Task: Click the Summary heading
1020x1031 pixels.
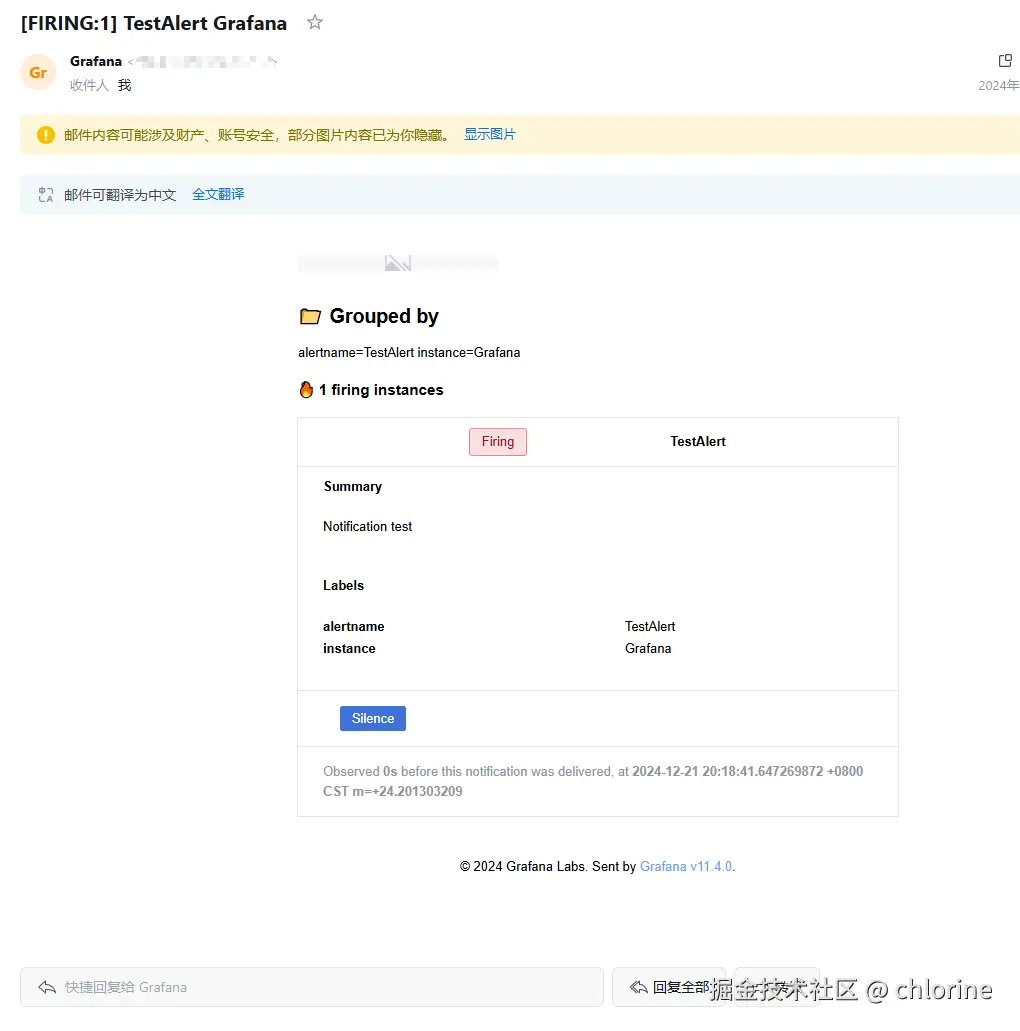Action: click(x=352, y=487)
